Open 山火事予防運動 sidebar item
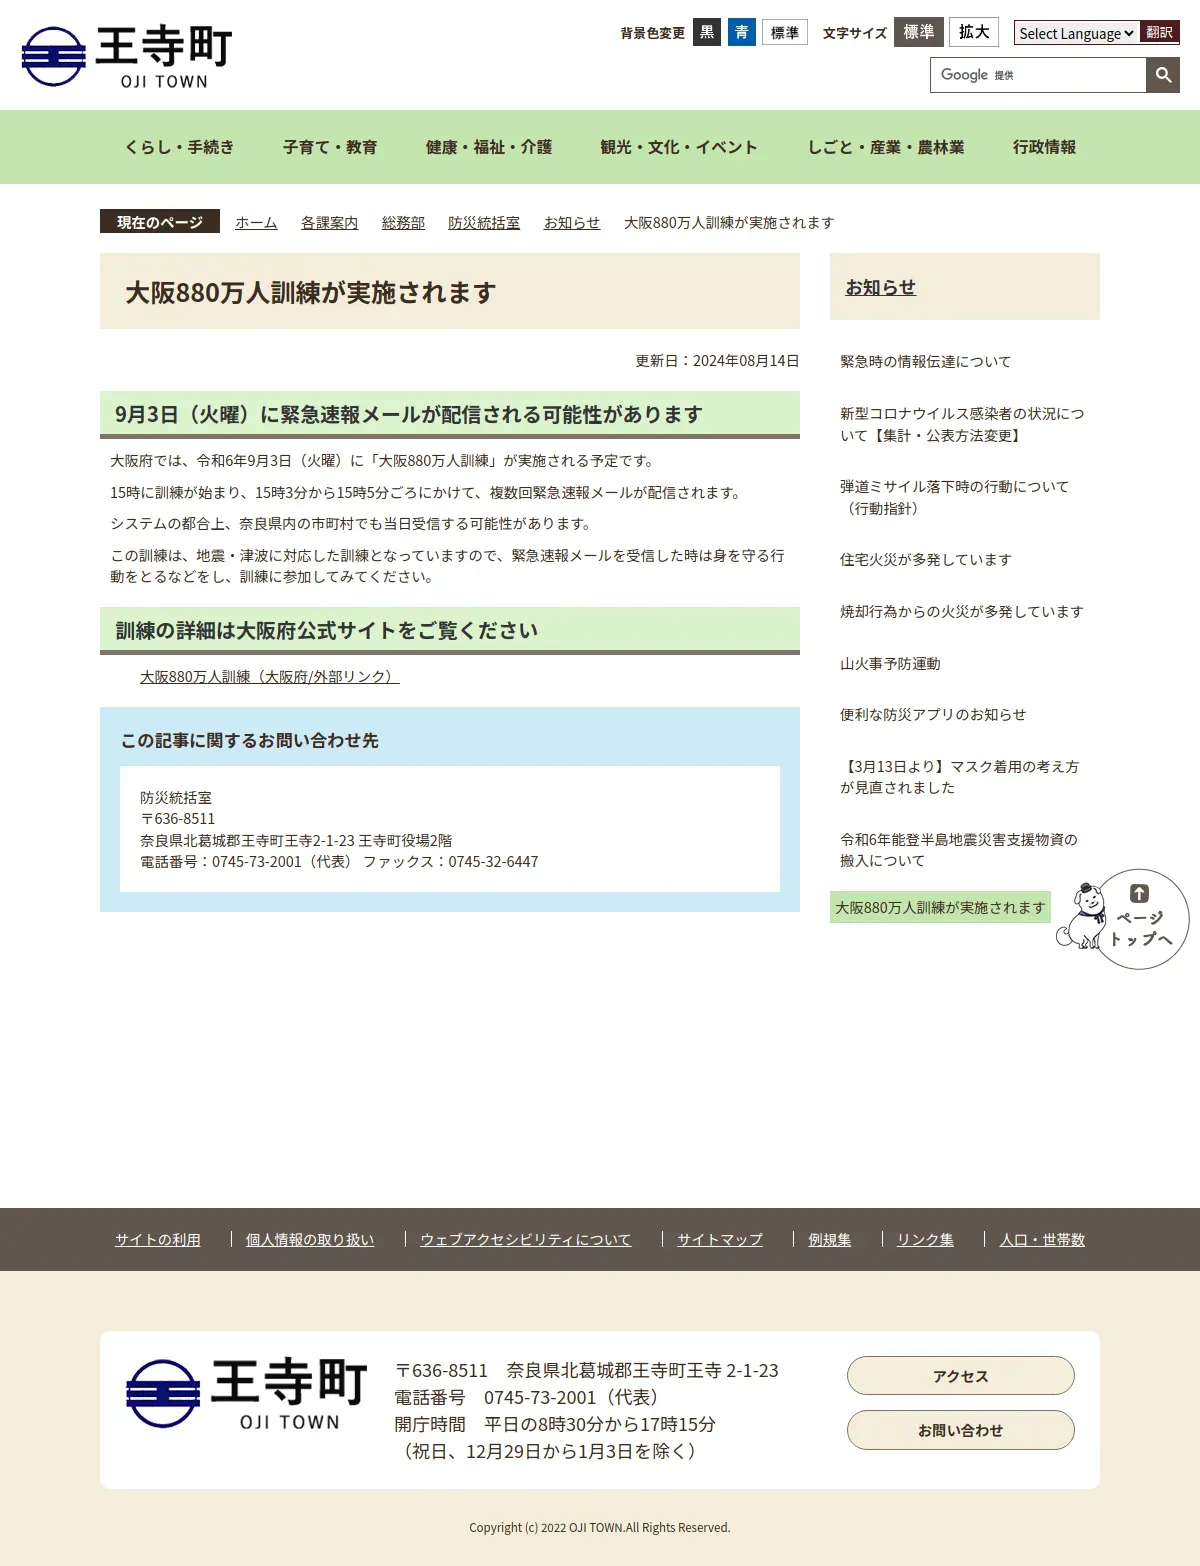Viewport: 1200px width, 1566px height. coord(890,664)
